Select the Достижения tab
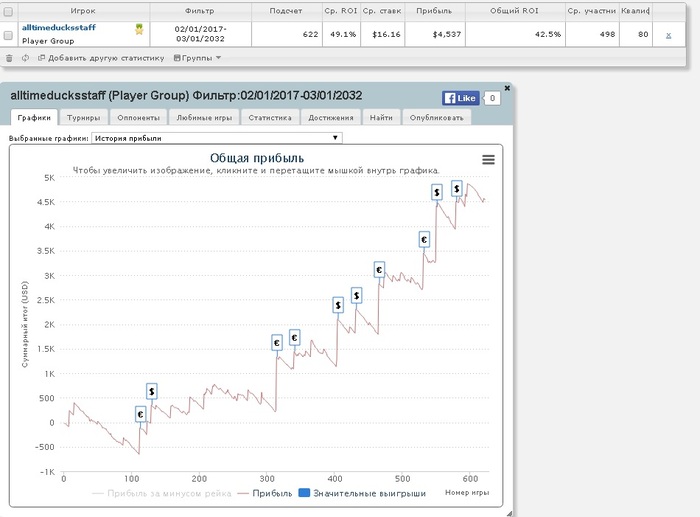 pyautogui.click(x=330, y=117)
